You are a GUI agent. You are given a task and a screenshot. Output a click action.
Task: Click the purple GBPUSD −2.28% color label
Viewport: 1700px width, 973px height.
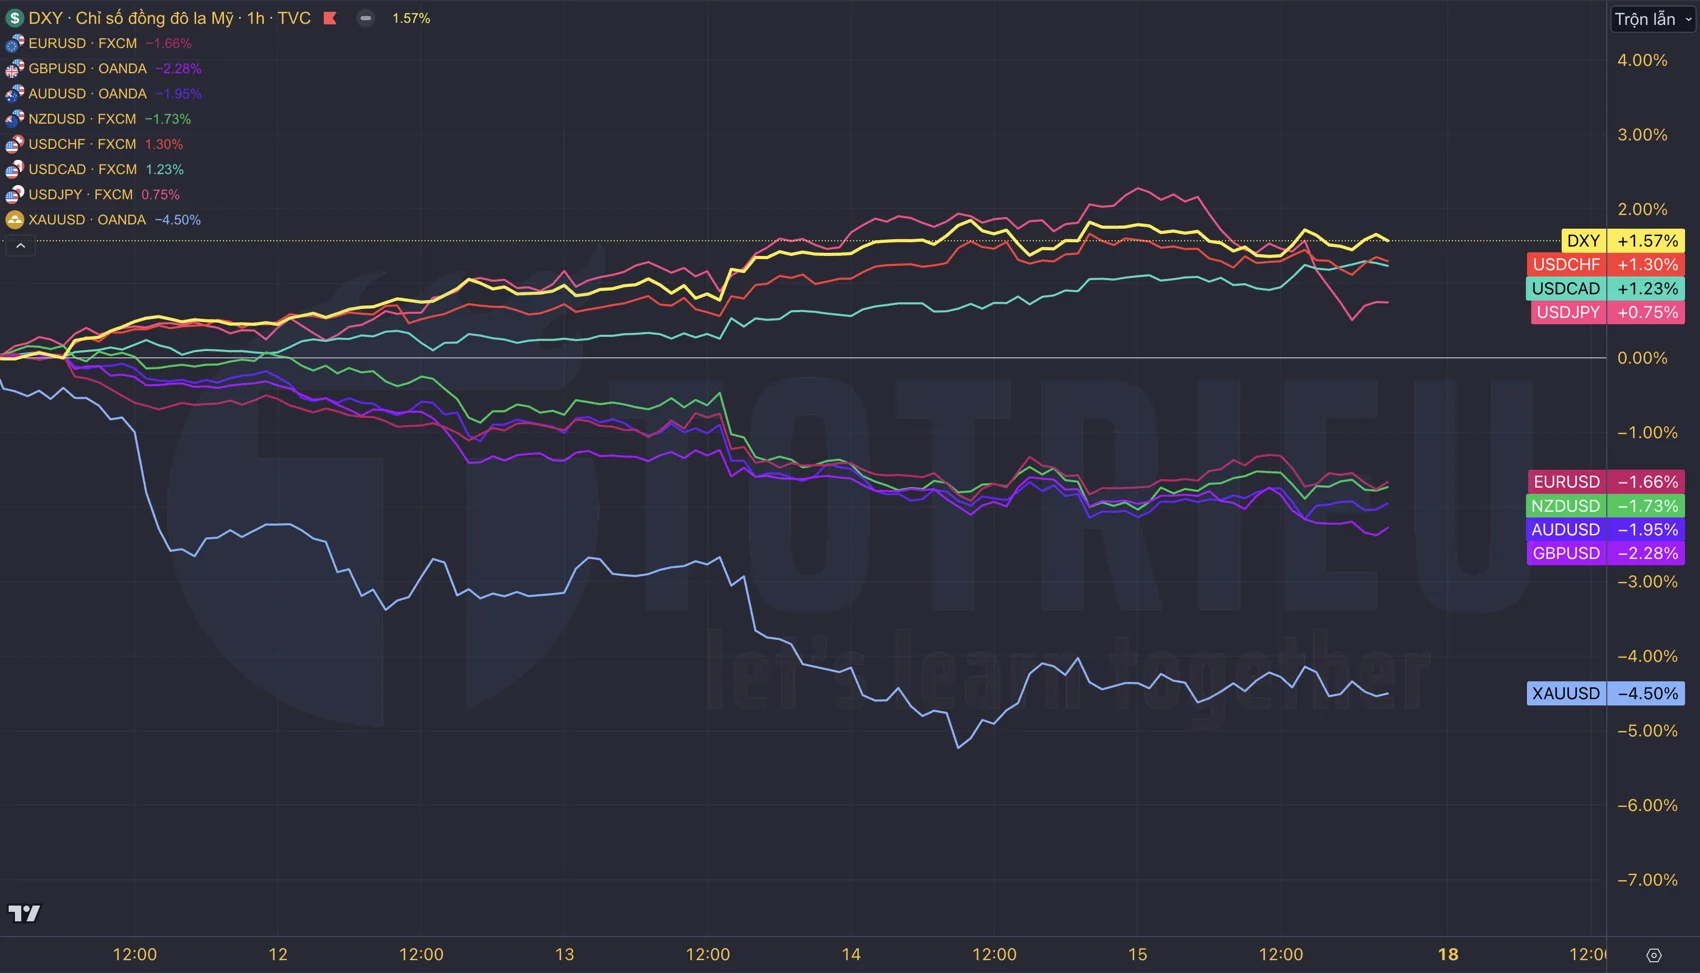pyautogui.click(x=1605, y=553)
